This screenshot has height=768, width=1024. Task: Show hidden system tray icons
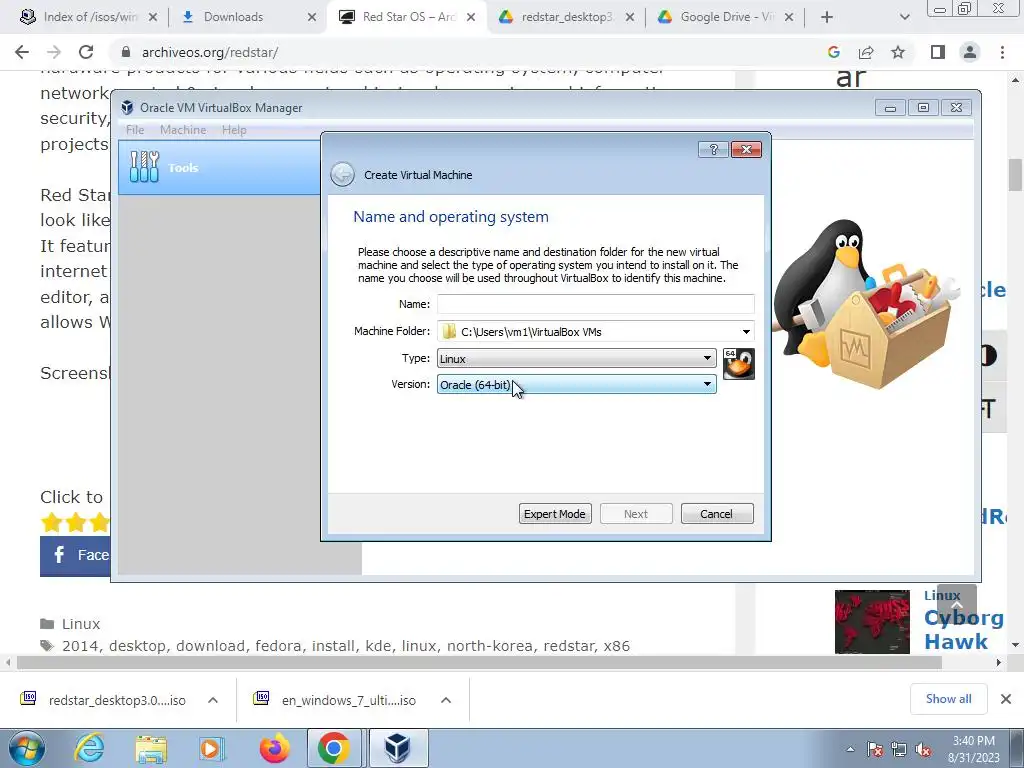850,750
